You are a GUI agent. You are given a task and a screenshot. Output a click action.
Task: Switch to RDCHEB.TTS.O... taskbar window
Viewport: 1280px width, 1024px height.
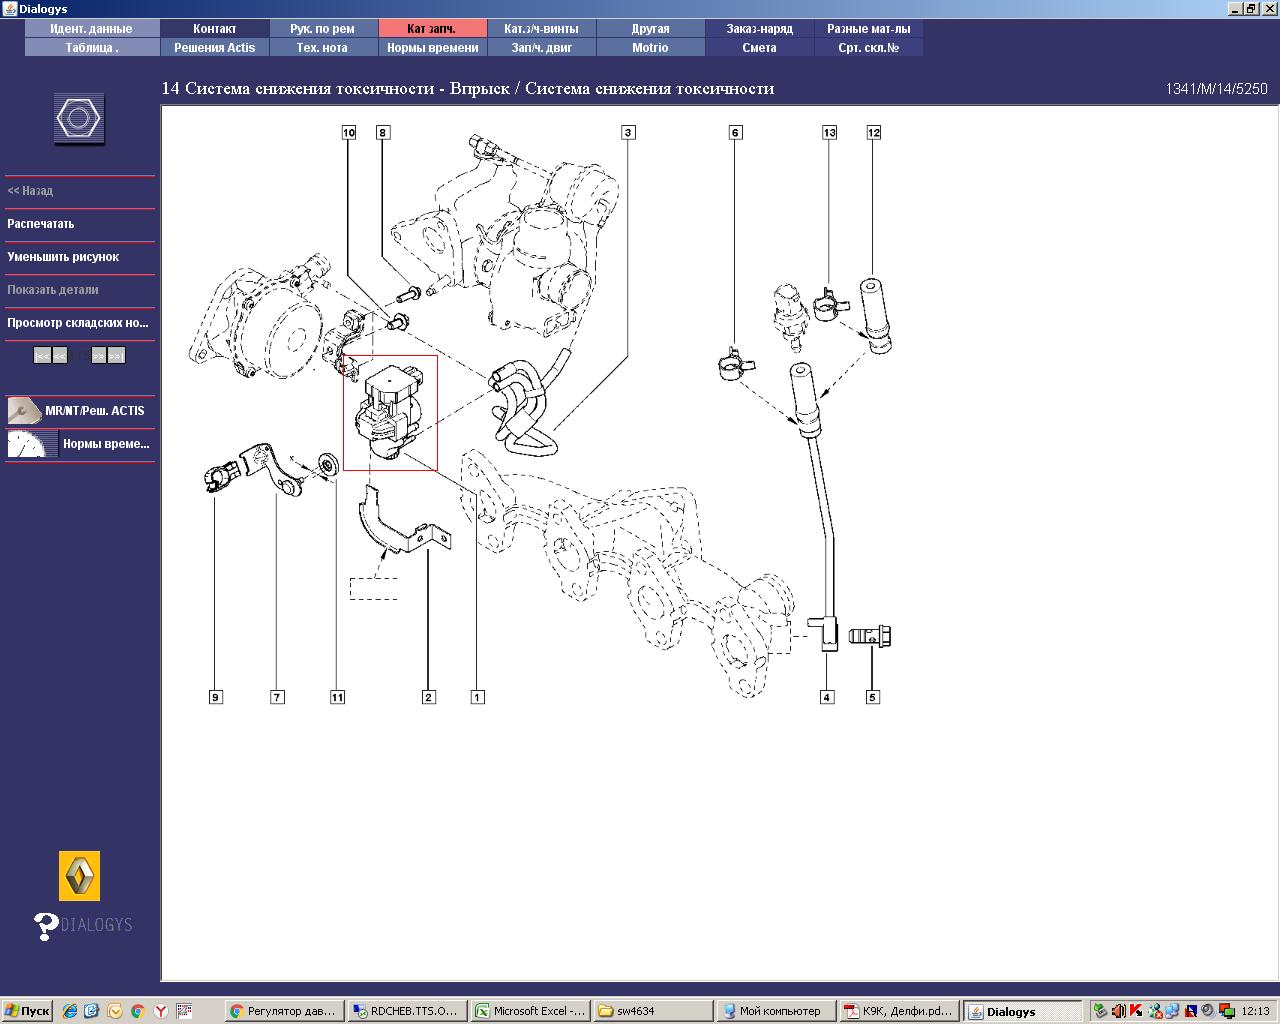point(407,1011)
